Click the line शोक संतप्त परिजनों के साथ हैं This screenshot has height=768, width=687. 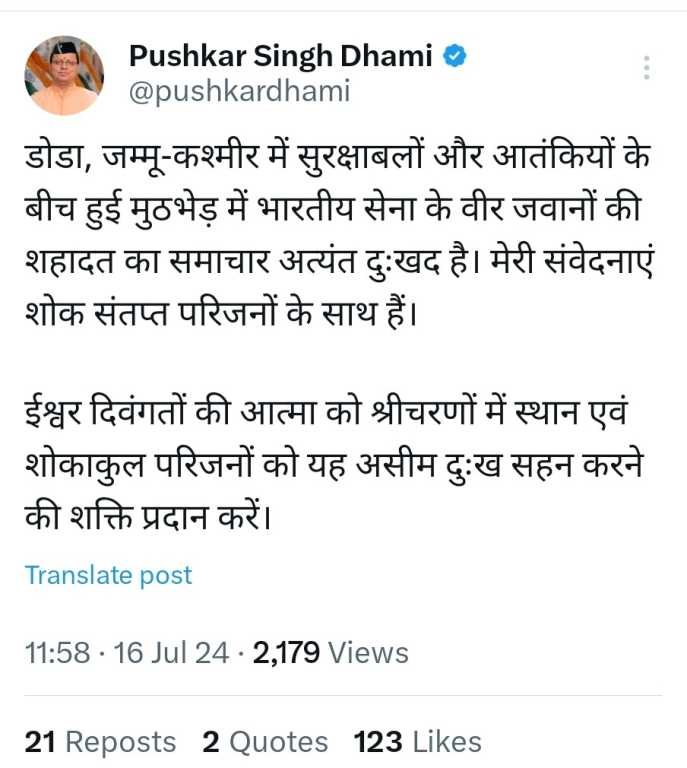coord(220,313)
